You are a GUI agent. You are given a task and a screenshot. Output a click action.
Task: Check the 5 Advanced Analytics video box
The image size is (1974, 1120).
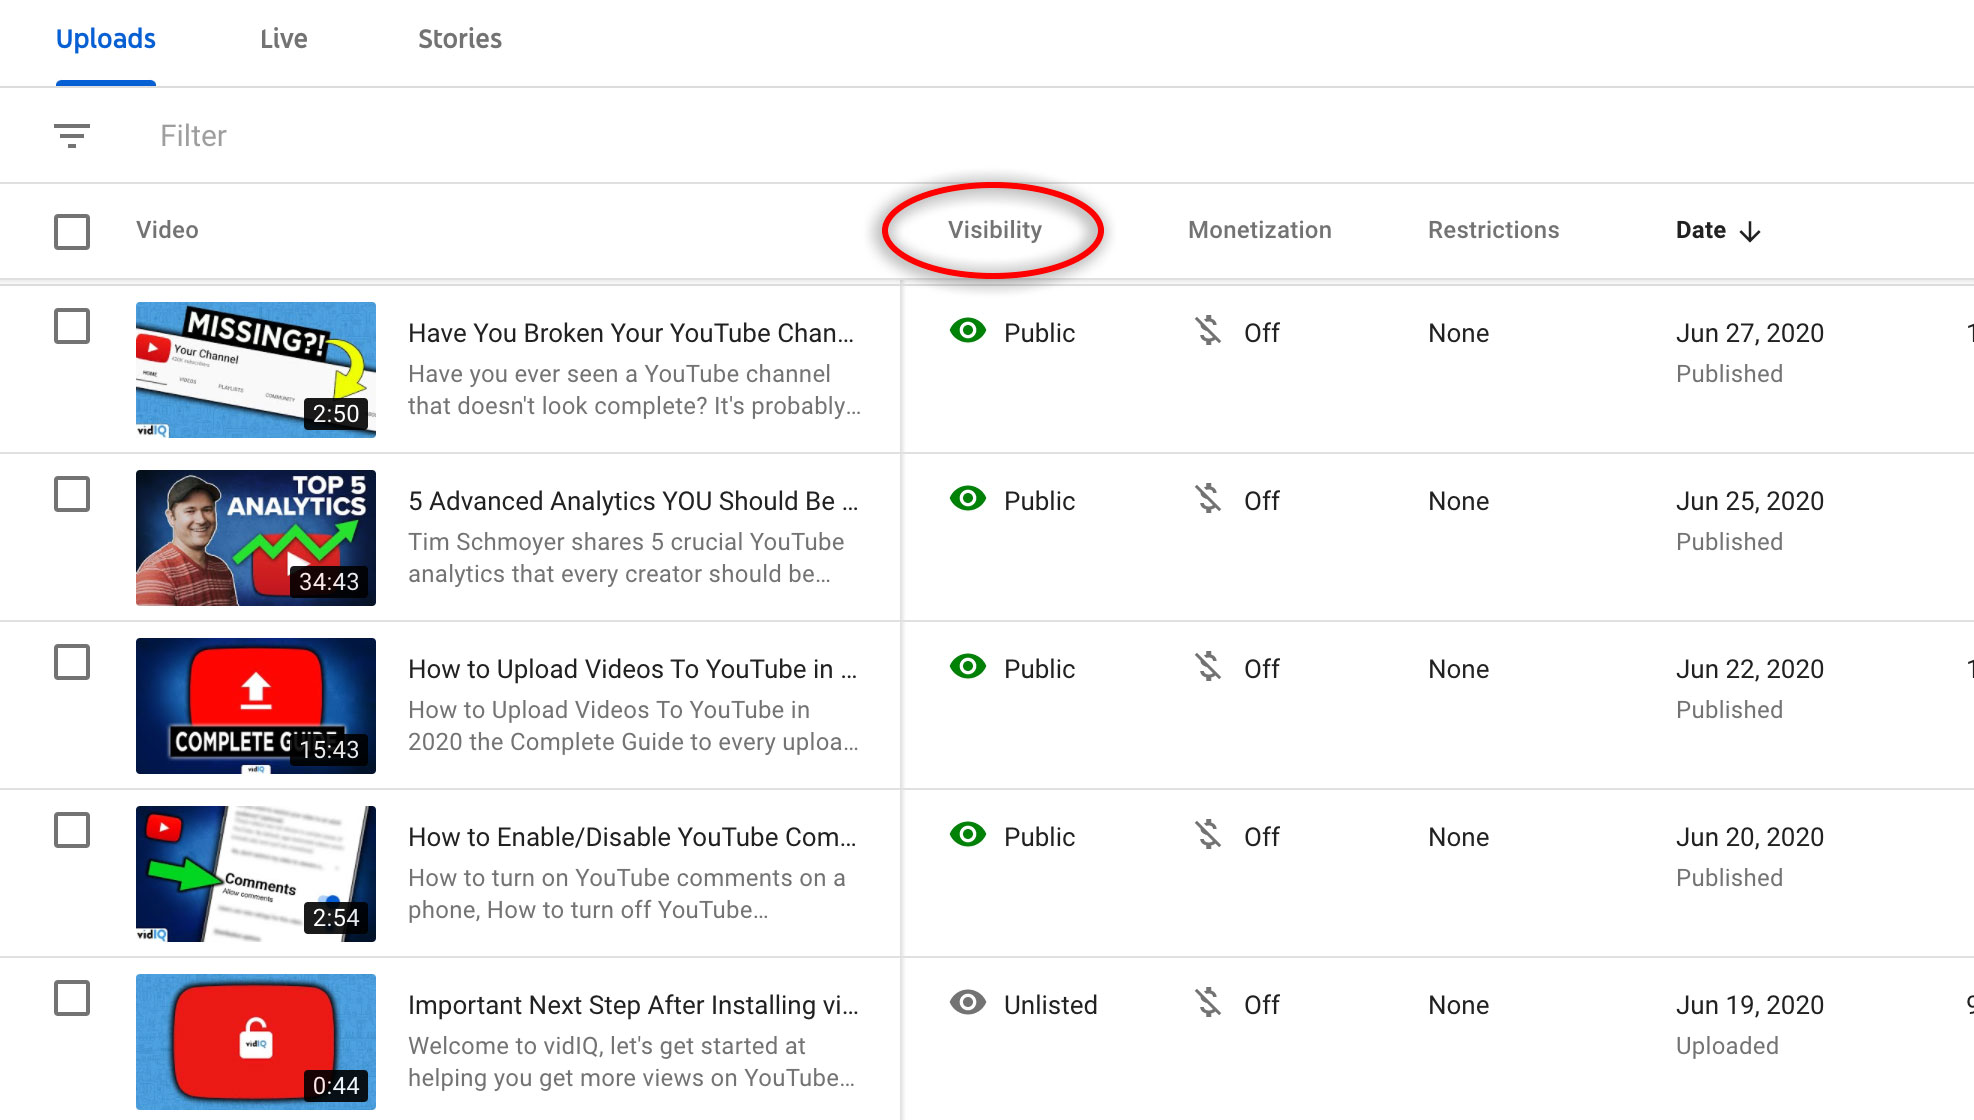pos(72,494)
